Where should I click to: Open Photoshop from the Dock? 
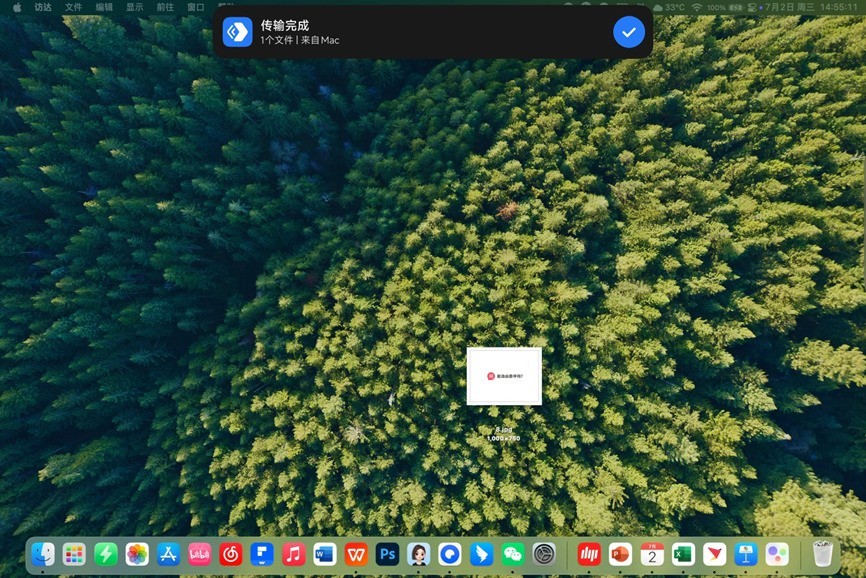click(x=386, y=552)
